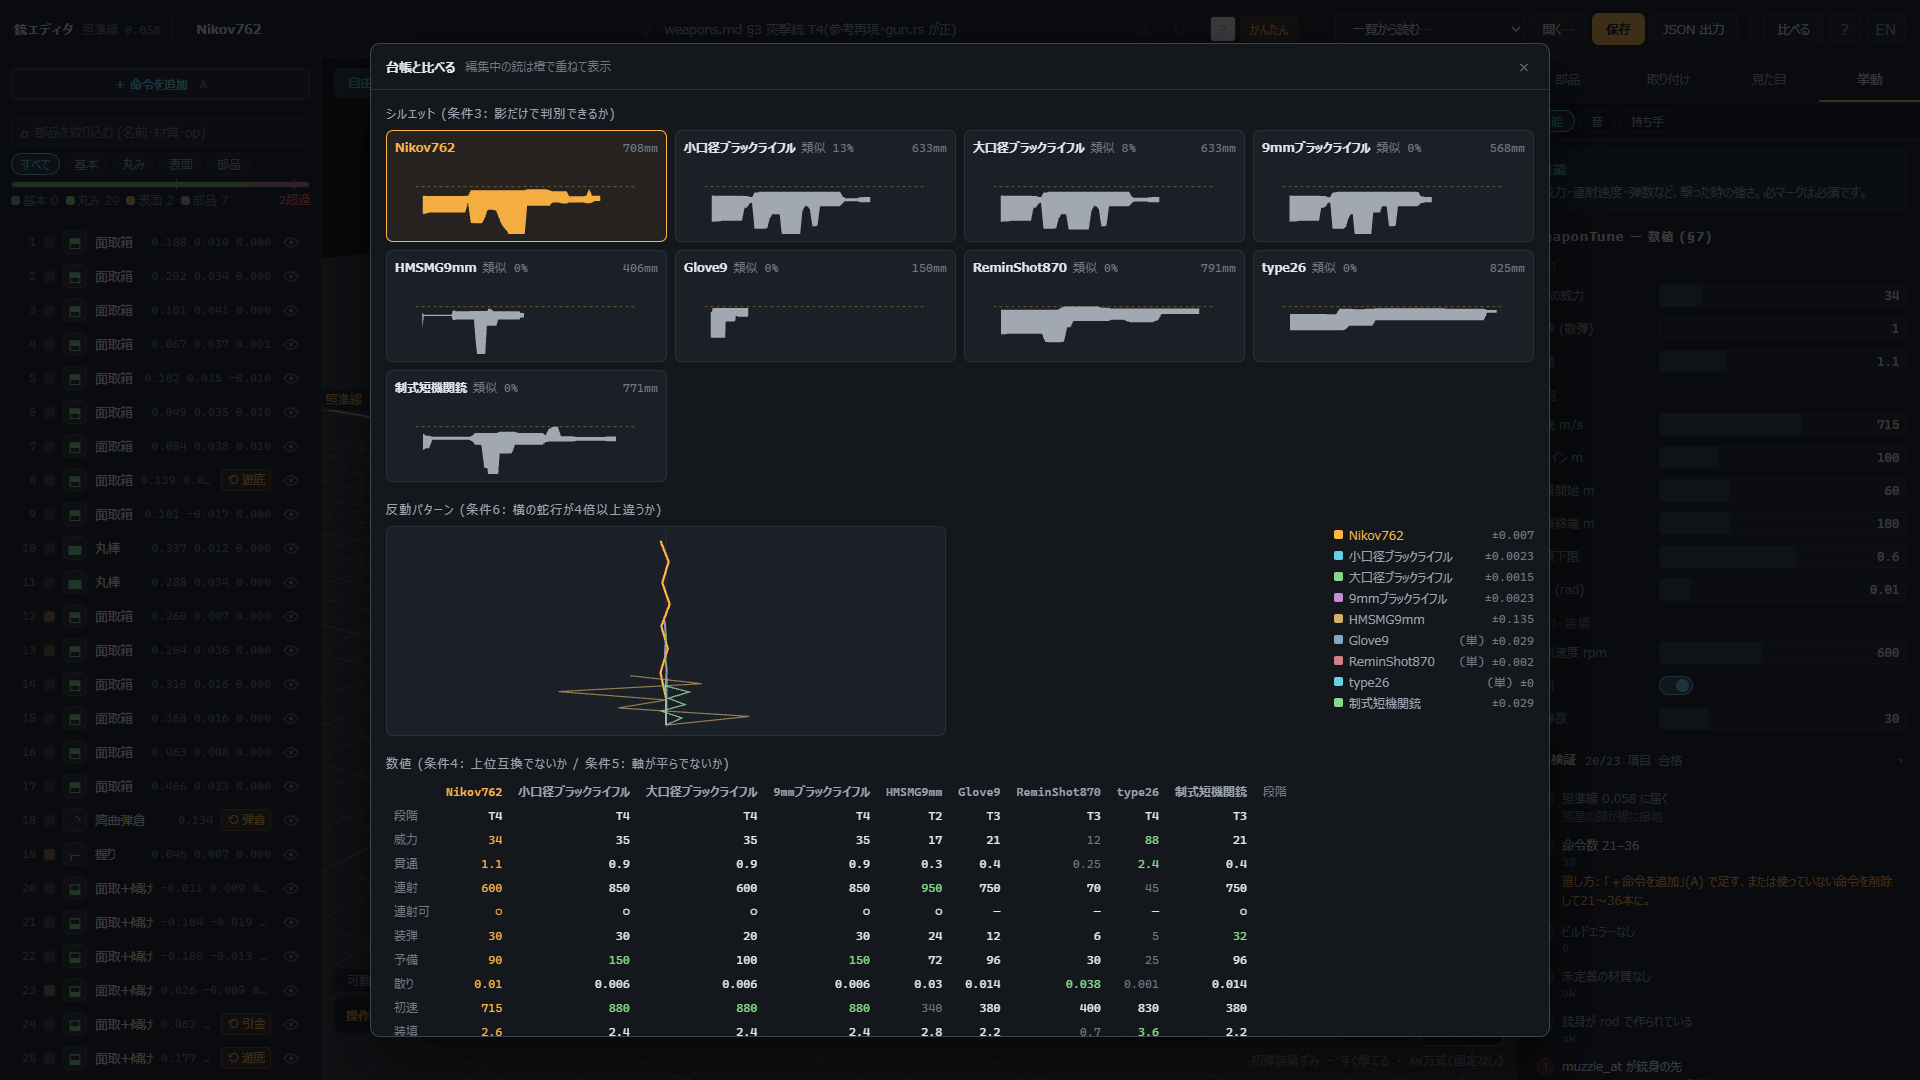Click the 保存 save button

(1618, 29)
